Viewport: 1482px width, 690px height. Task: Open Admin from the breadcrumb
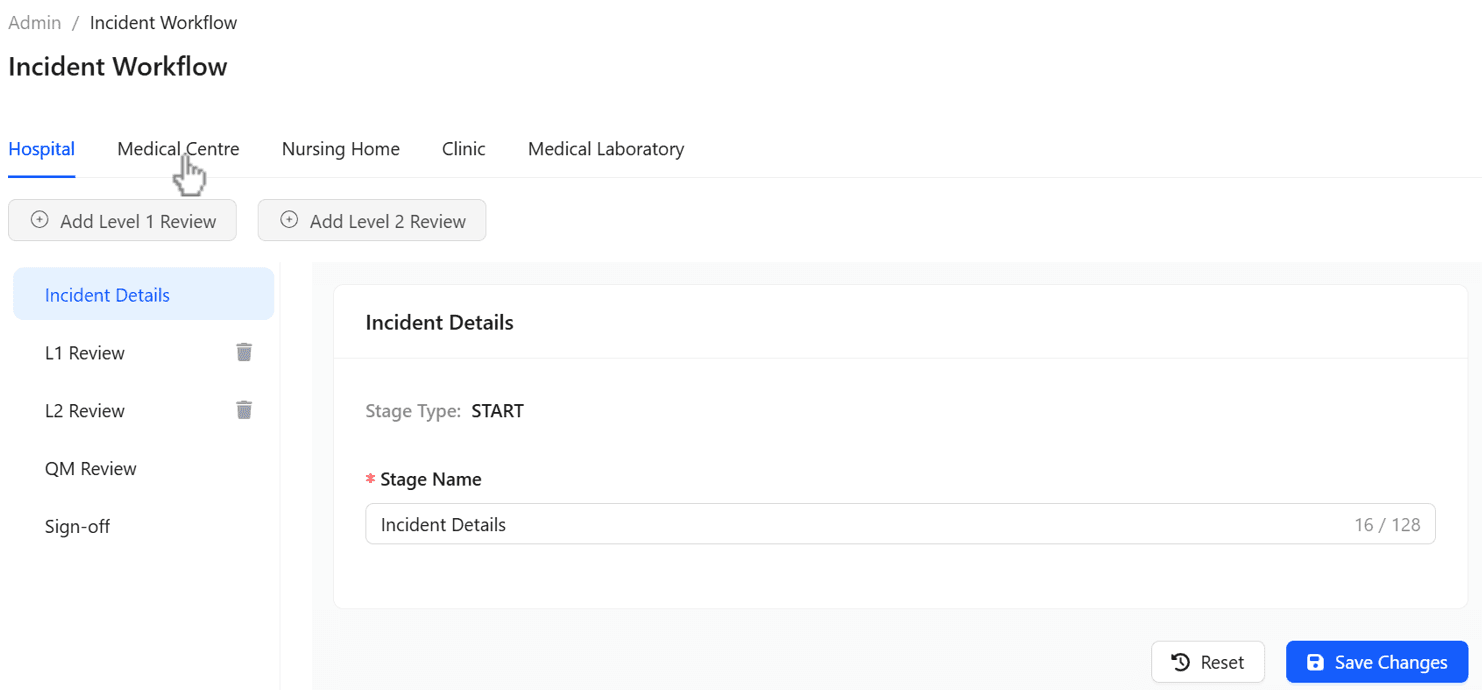(x=34, y=22)
